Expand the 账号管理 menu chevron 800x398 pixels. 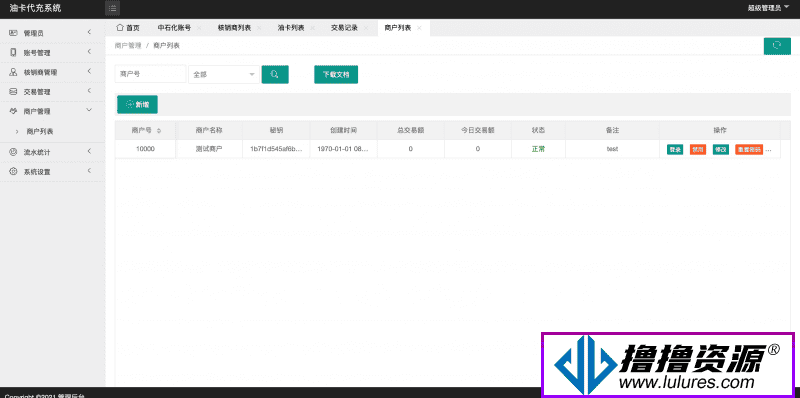(89, 52)
